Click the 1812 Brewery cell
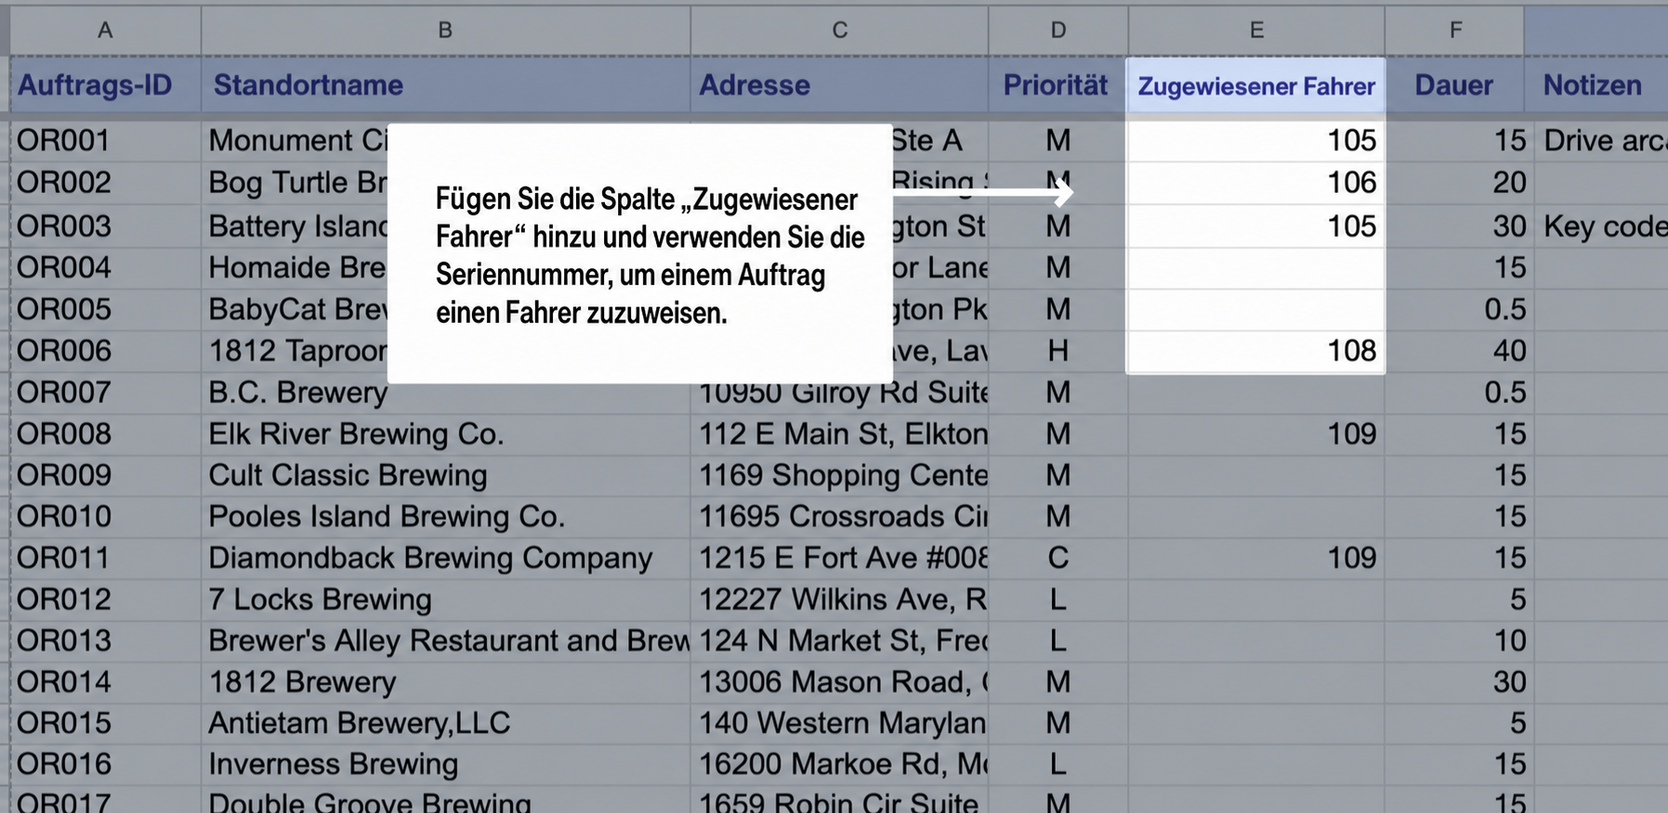Viewport: 1668px width, 813px height. point(445,682)
